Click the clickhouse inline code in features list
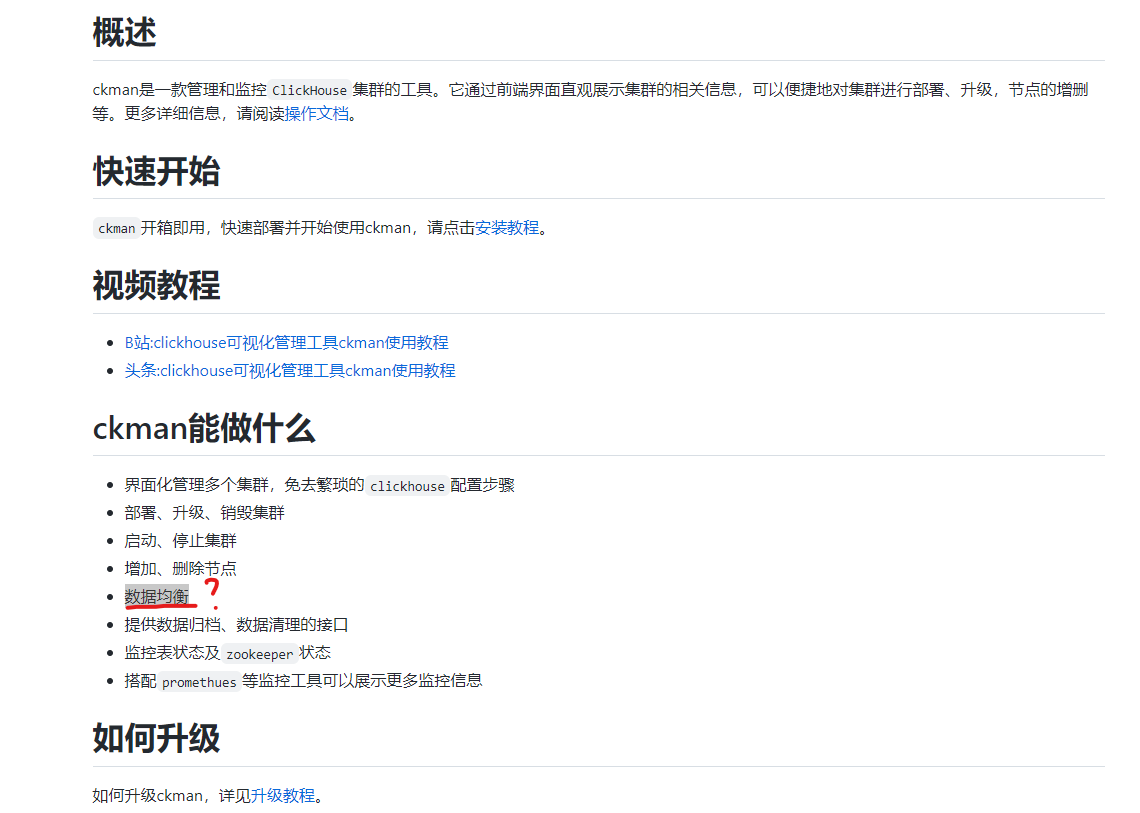 point(407,486)
